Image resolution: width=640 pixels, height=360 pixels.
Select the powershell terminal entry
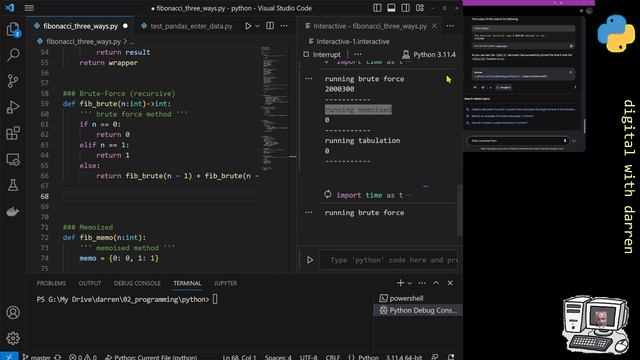click(418, 298)
